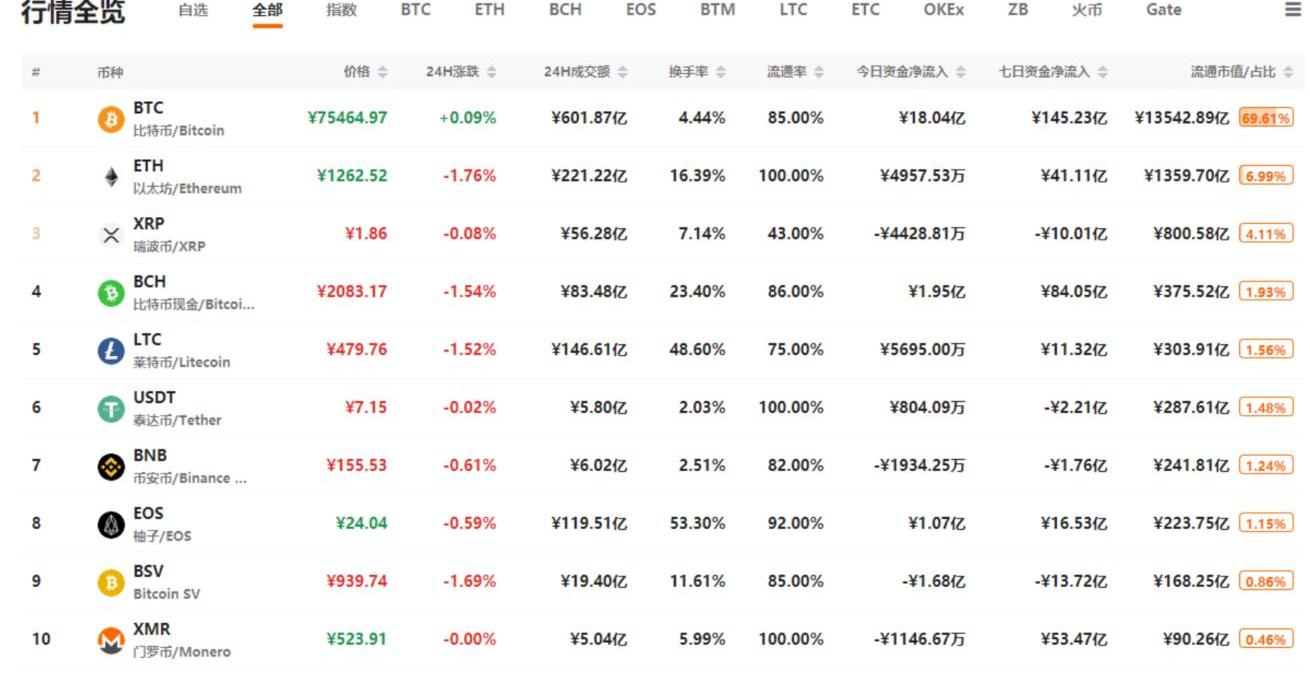This screenshot has width=1310, height=682.
Task: Switch to the 指数 tab
Action: point(341,10)
